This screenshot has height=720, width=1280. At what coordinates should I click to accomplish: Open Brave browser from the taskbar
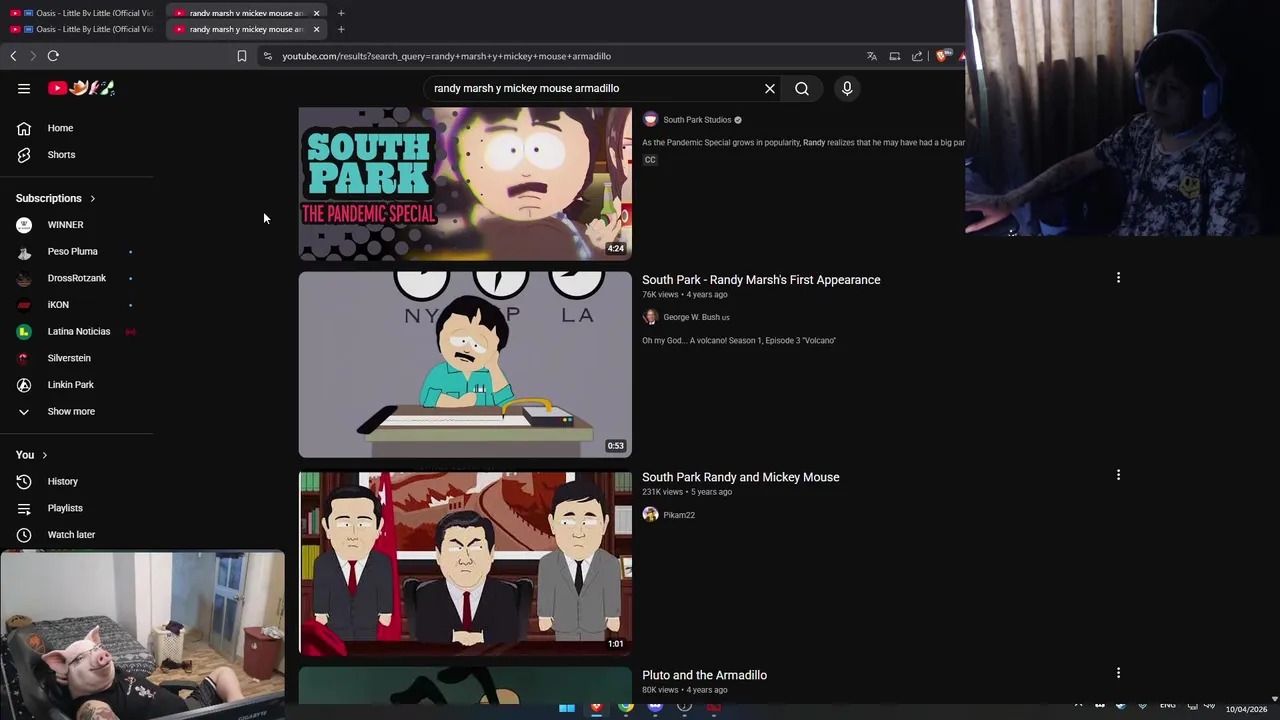(597, 708)
